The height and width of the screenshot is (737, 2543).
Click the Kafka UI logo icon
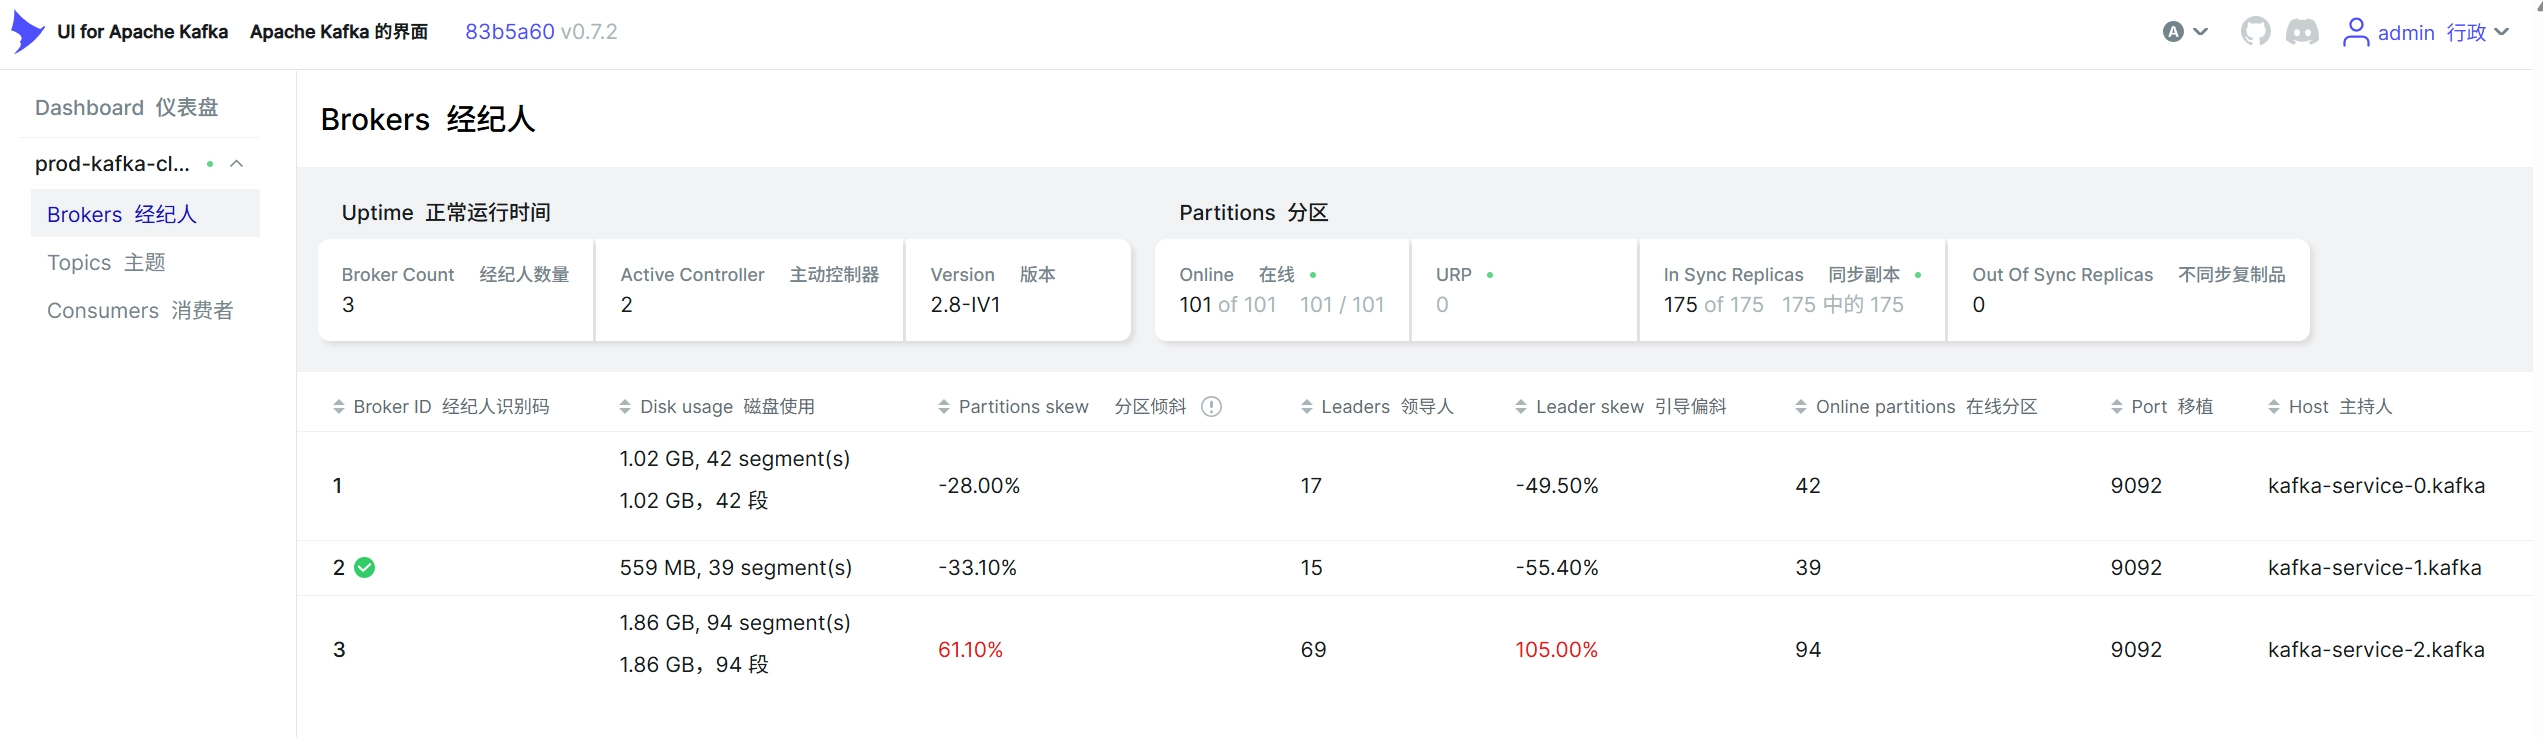click(28, 32)
